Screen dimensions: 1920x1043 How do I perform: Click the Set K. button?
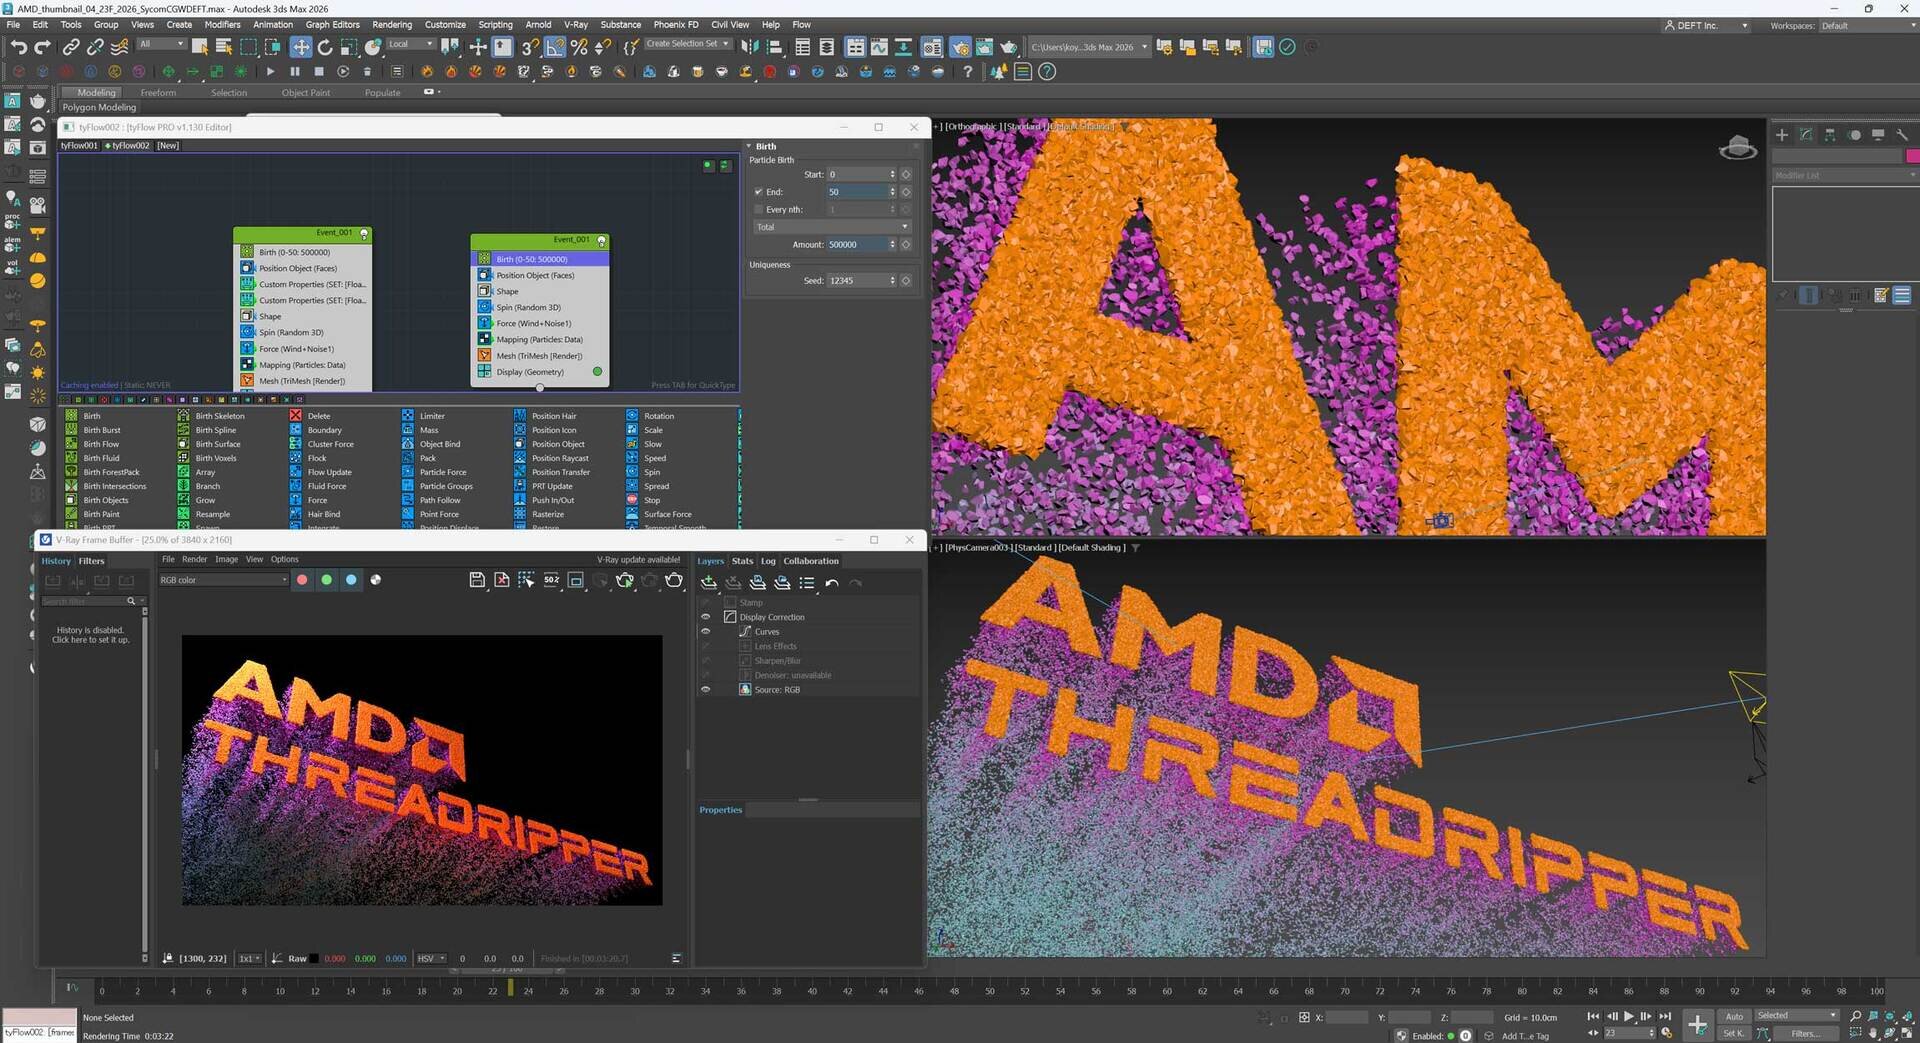pos(1733,1034)
